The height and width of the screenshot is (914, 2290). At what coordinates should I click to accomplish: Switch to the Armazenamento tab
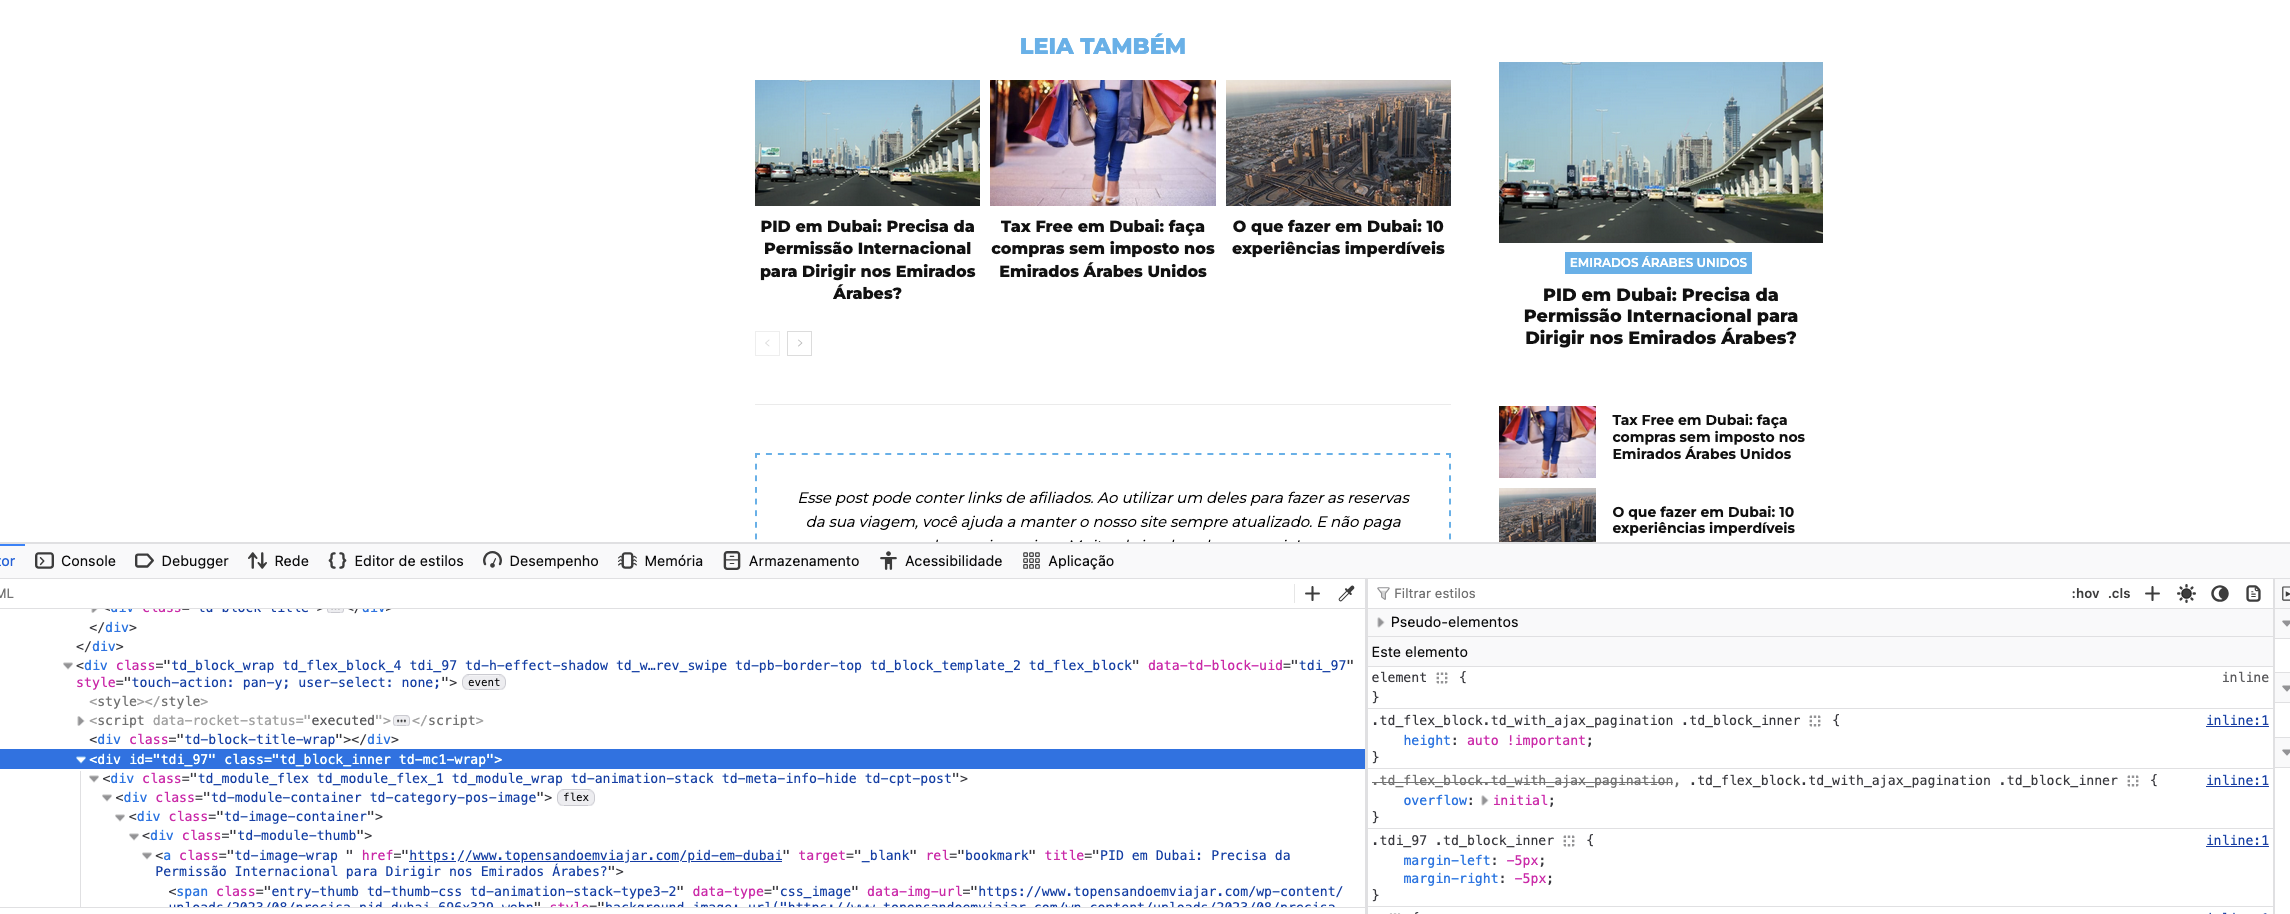click(791, 561)
